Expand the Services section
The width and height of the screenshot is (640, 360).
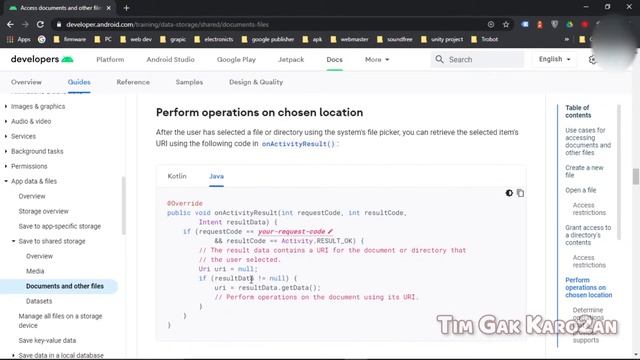23,136
